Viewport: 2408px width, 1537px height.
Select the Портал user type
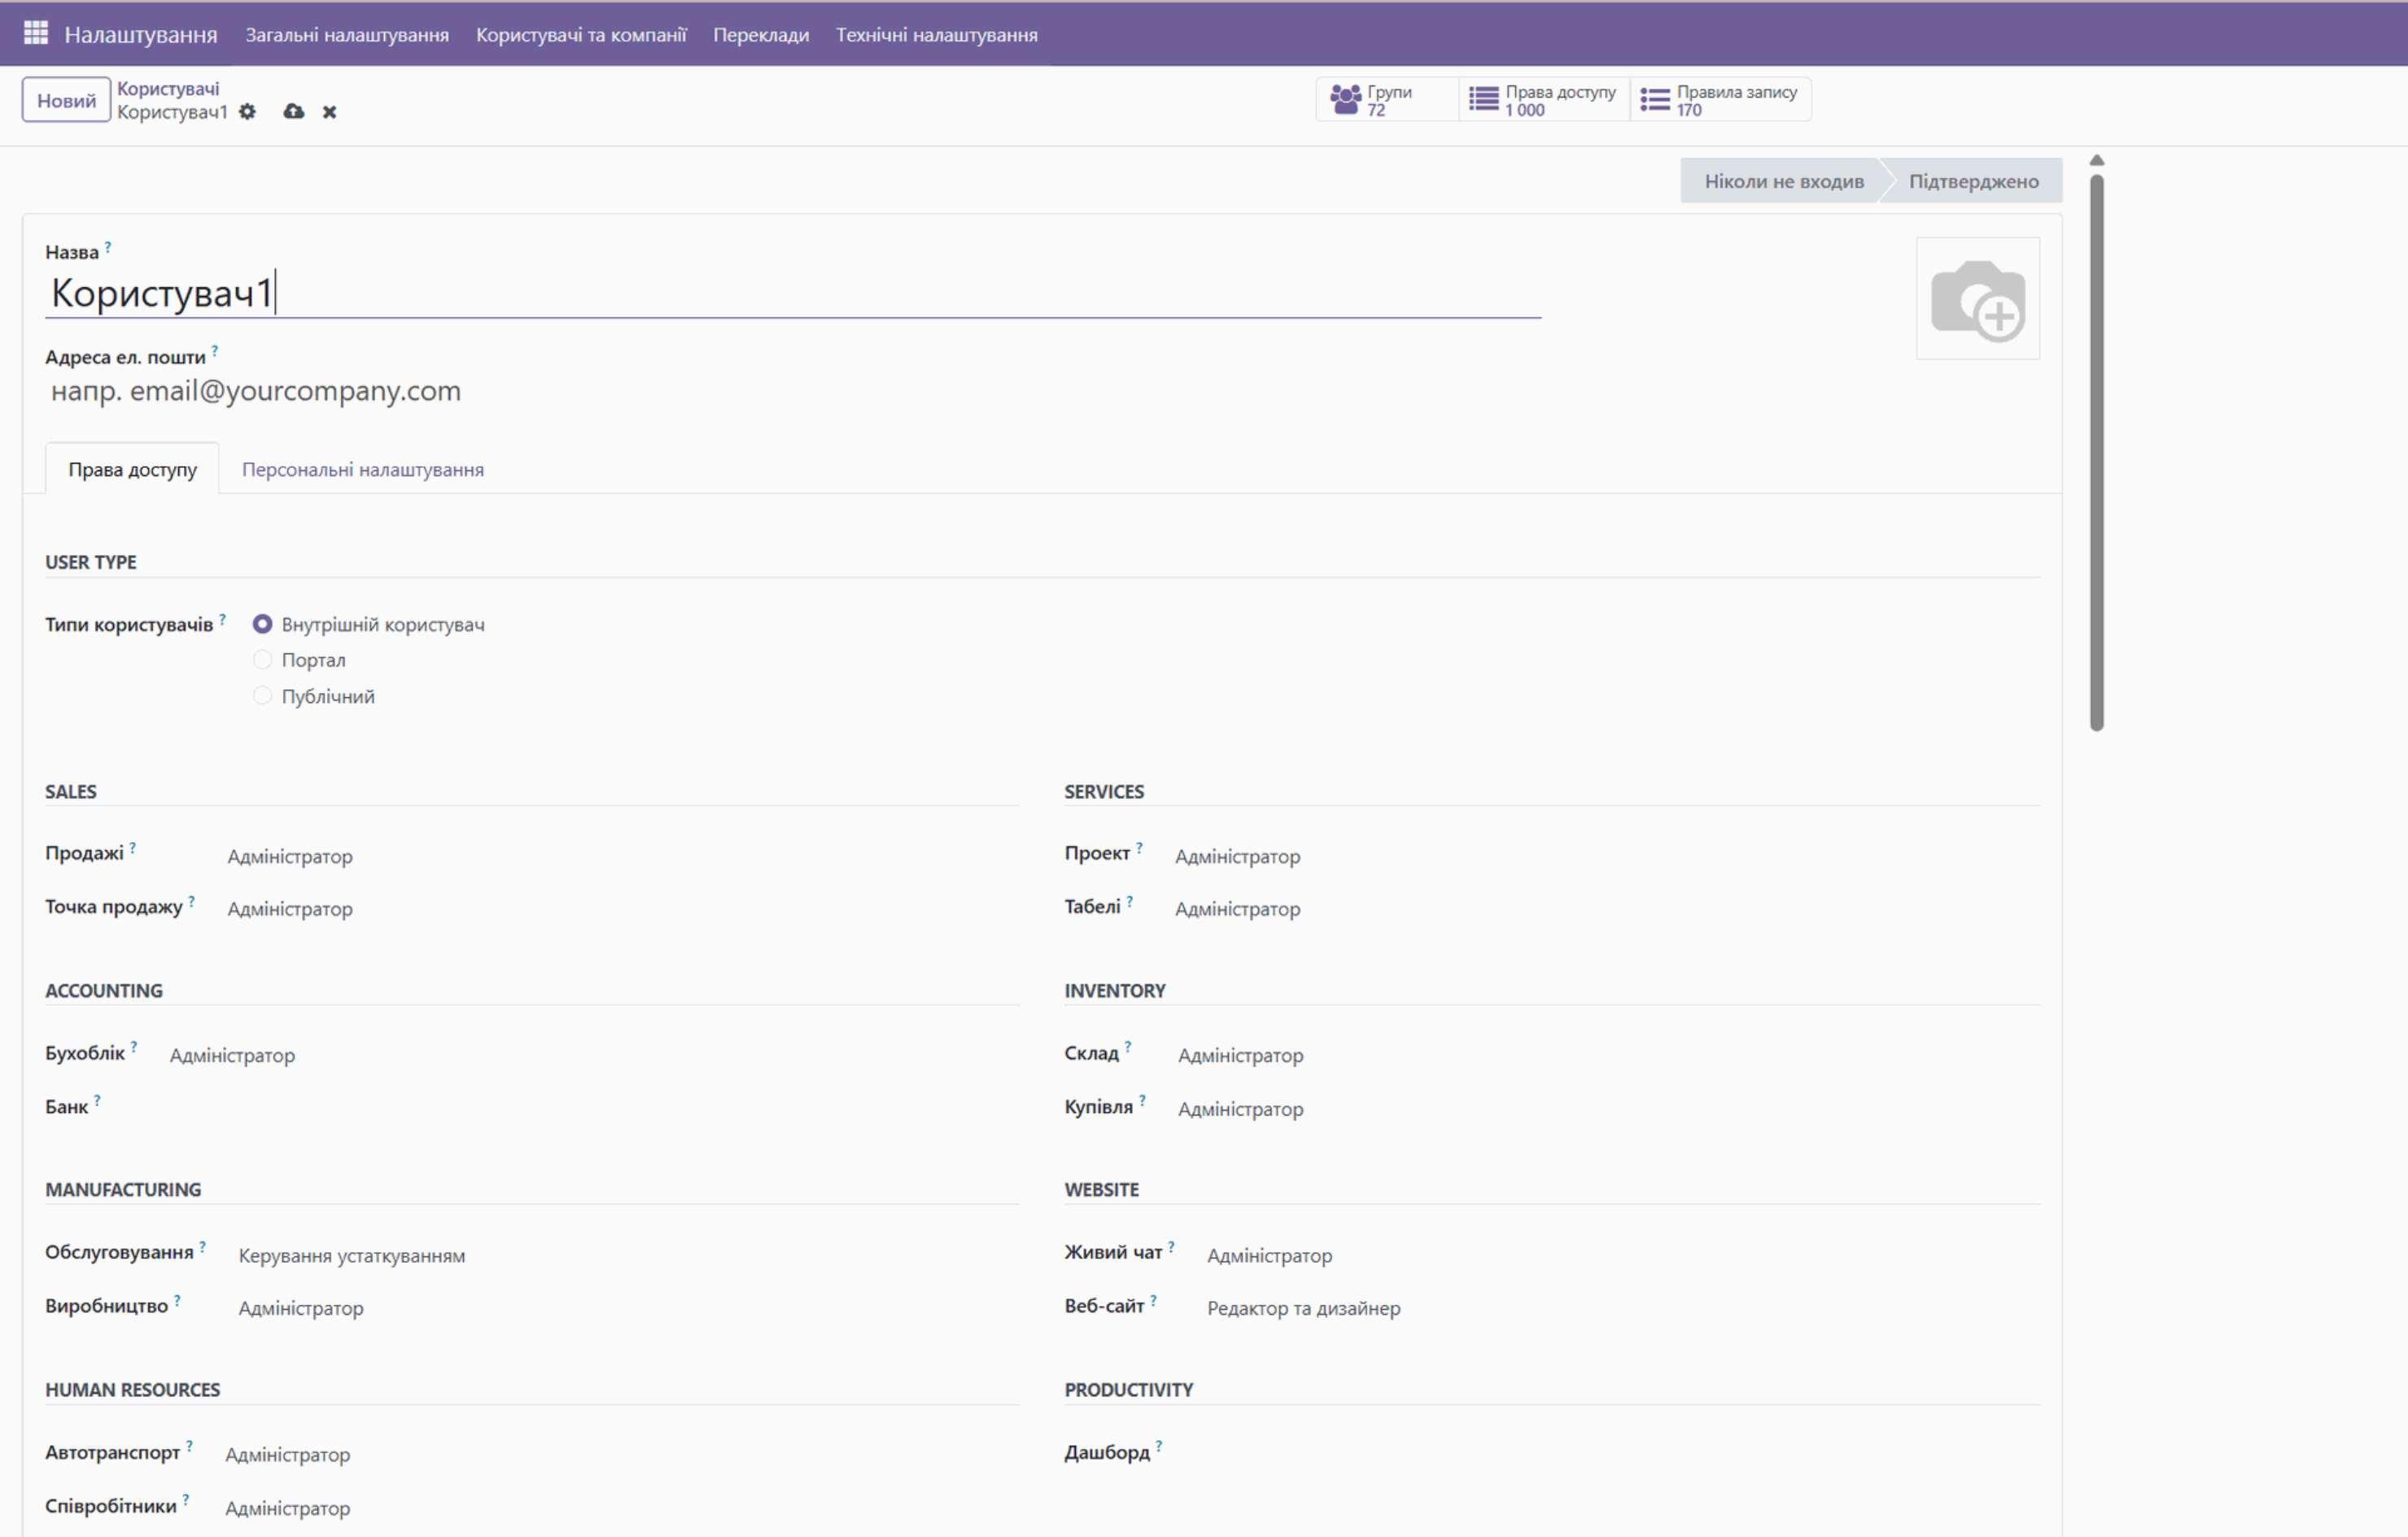263,660
